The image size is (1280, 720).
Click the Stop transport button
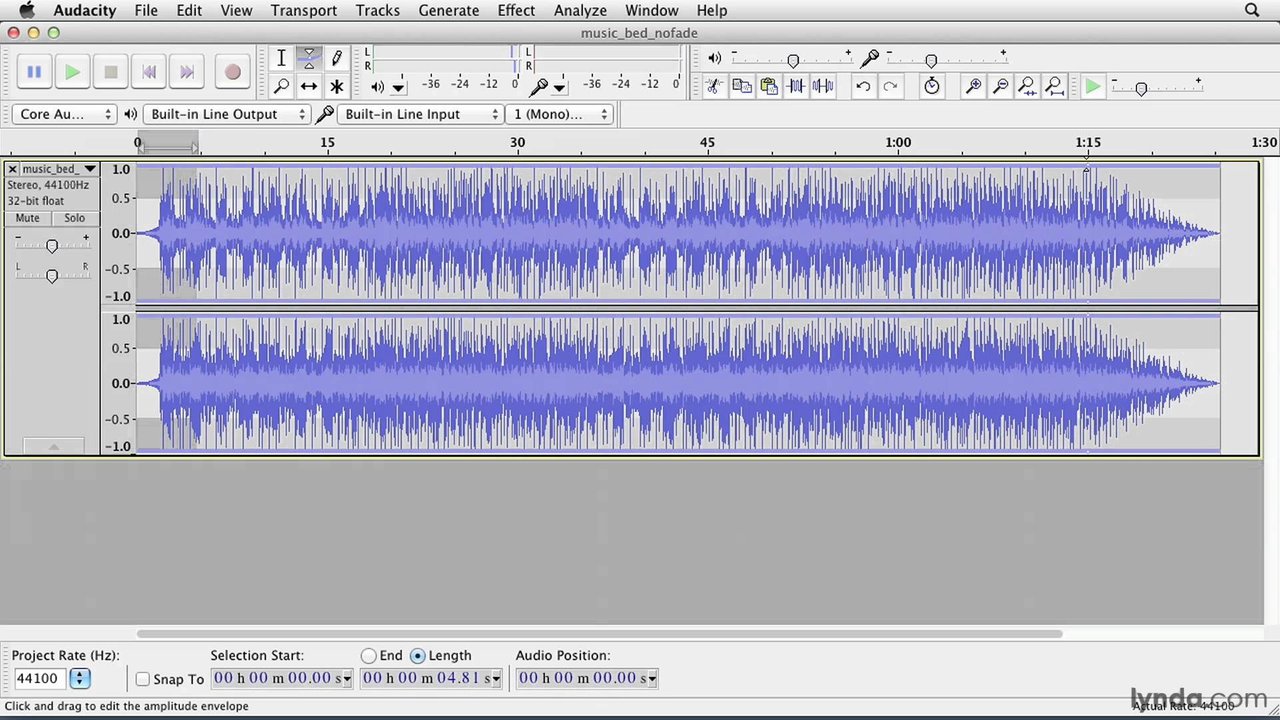pos(111,72)
